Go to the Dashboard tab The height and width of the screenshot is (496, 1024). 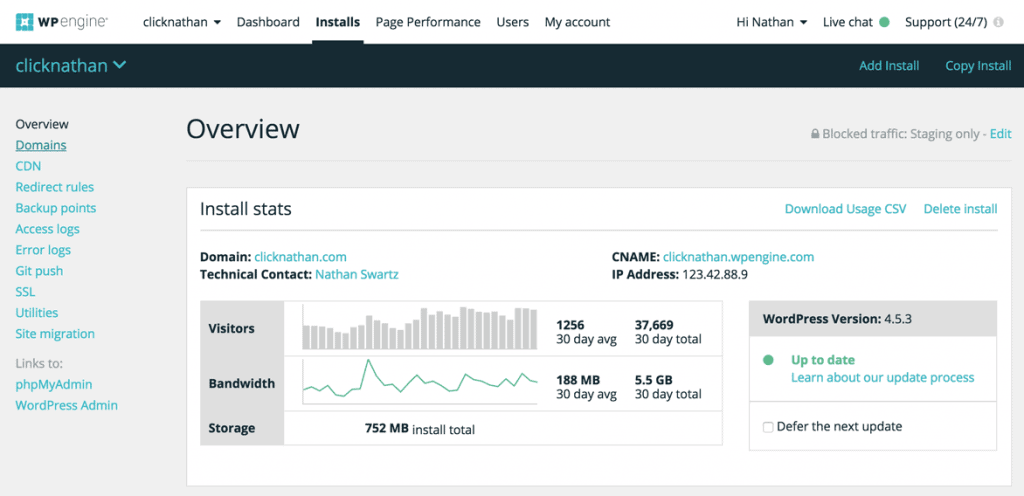coord(268,22)
